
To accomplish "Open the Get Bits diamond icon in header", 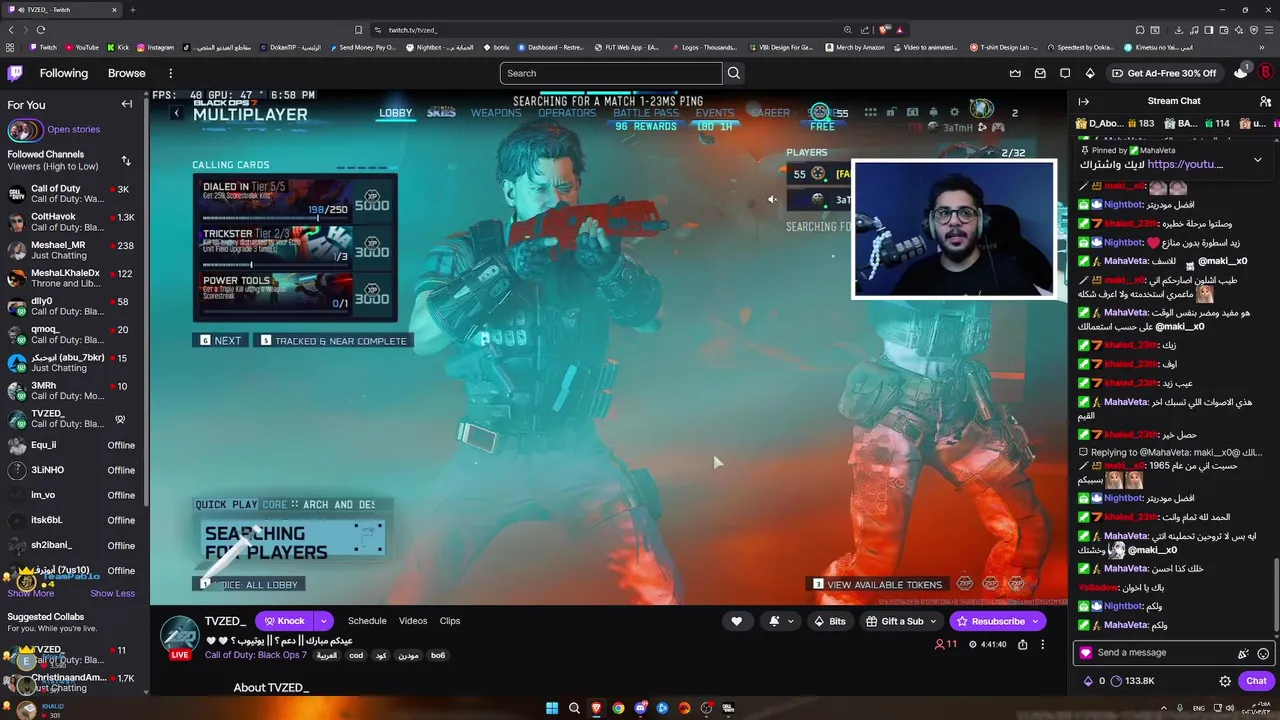I will click(x=1090, y=73).
